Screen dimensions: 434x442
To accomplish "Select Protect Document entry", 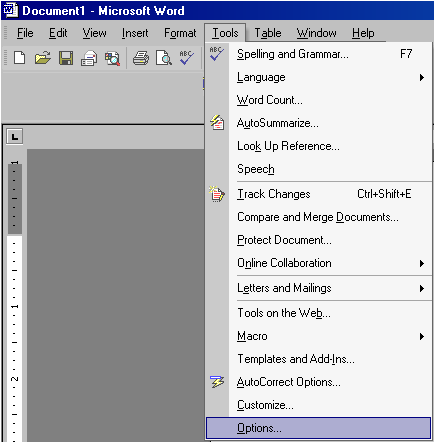I will pos(318,240).
